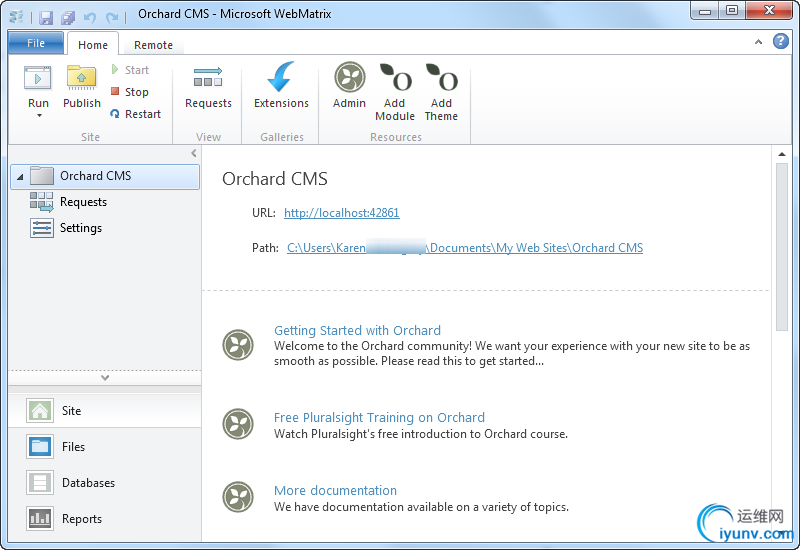
Task: Switch to the Files workspace
Action: (105, 447)
